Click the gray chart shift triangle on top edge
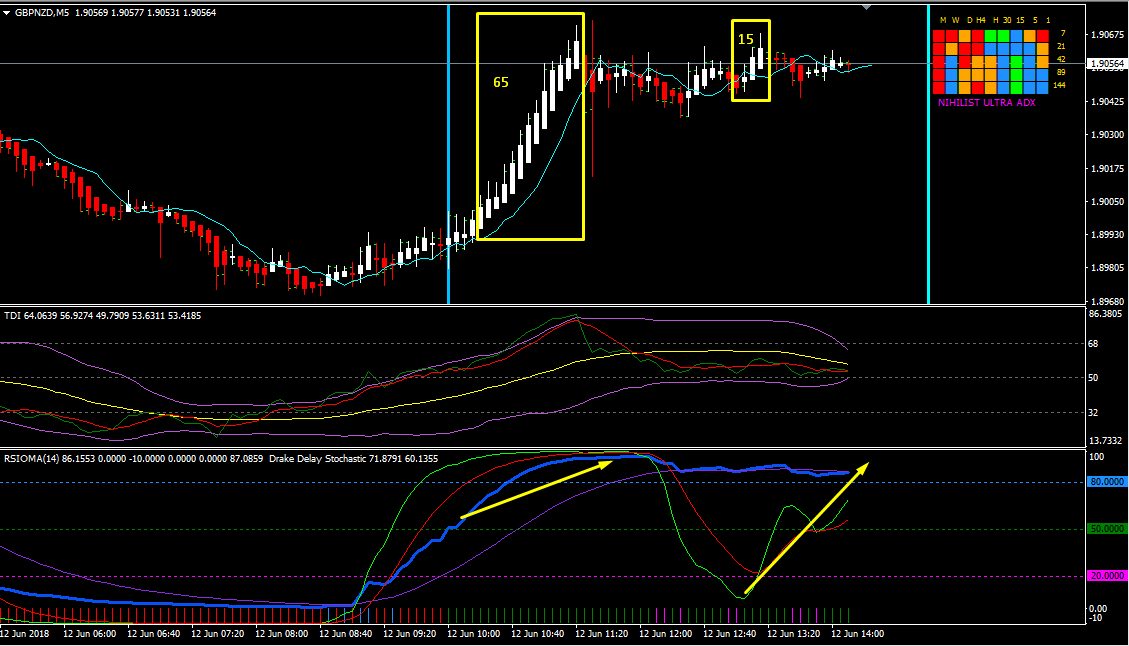This screenshot has width=1129, height=646. (x=867, y=7)
